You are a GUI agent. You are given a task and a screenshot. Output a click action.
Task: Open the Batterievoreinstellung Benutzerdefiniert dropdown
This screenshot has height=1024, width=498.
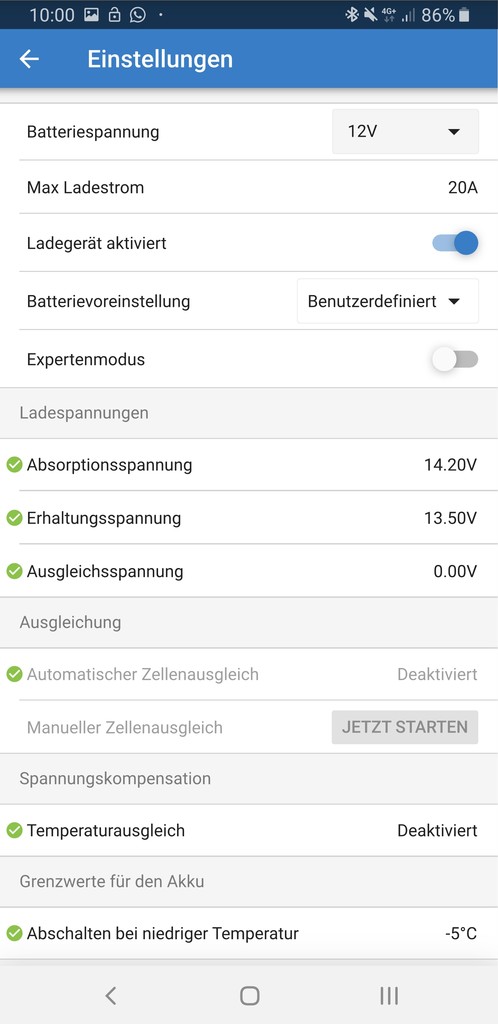point(388,301)
